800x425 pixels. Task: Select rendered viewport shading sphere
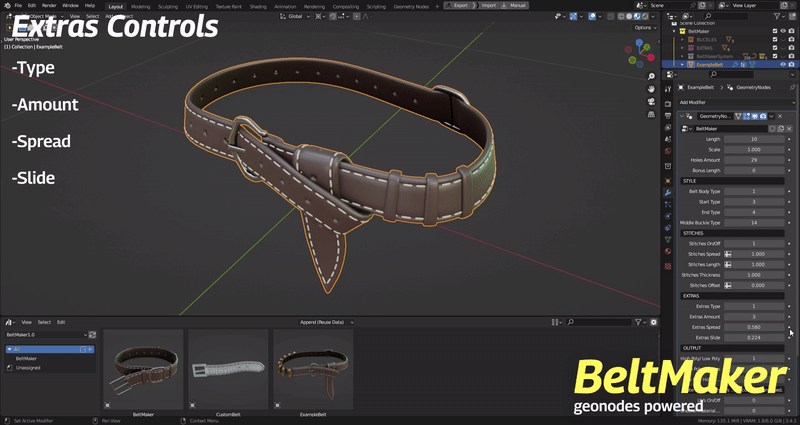(x=645, y=16)
